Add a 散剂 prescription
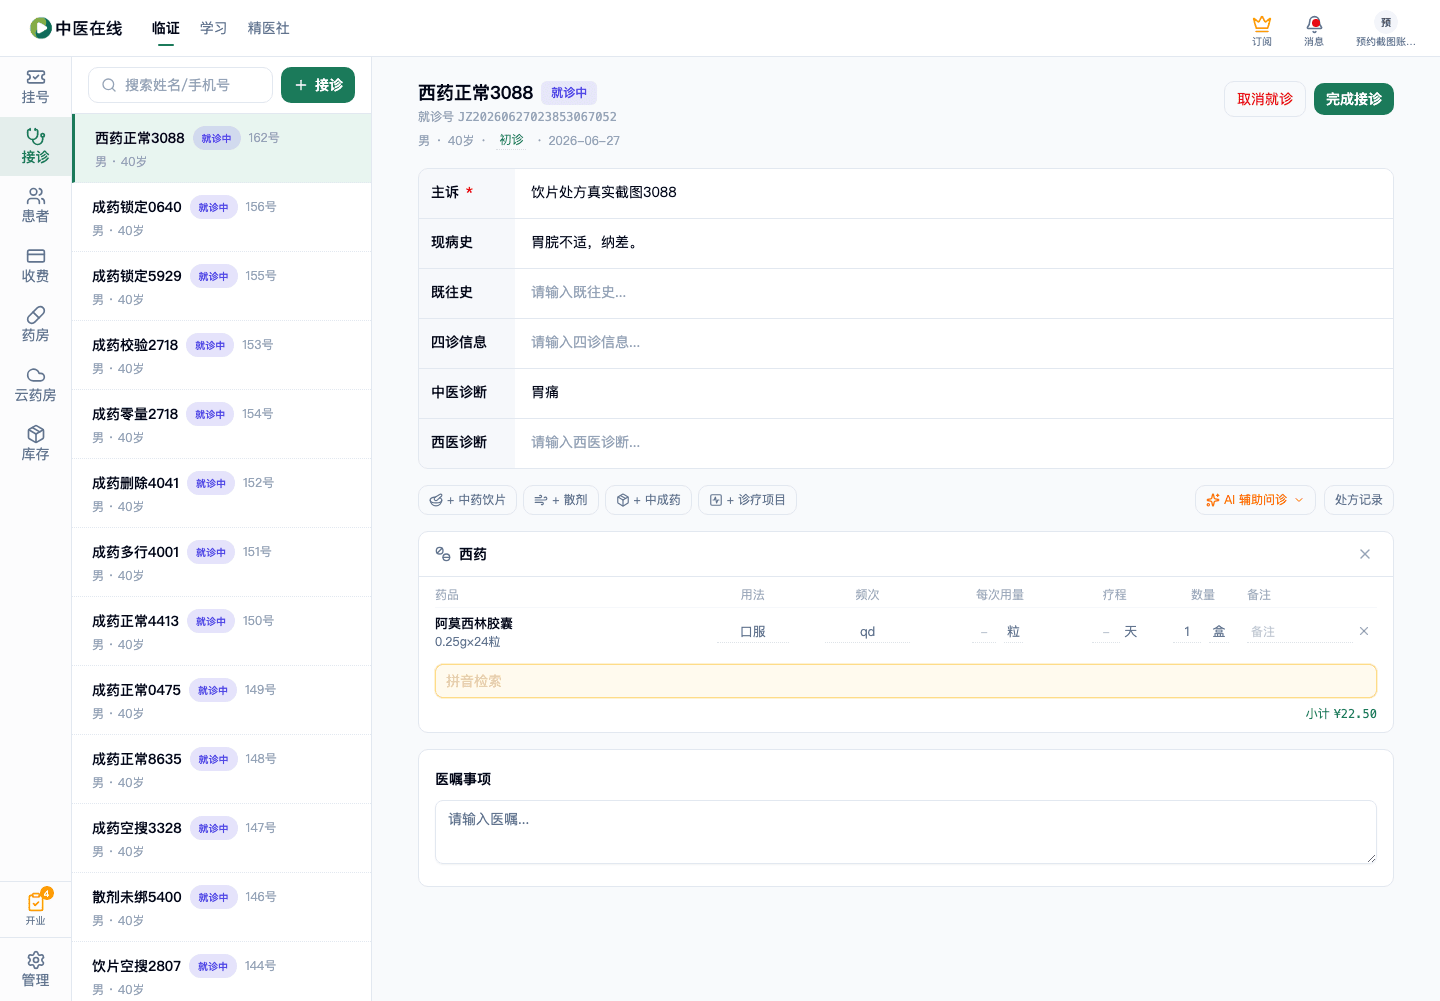Viewport: 1440px width, 1001px height. click(x=561, y=500)
